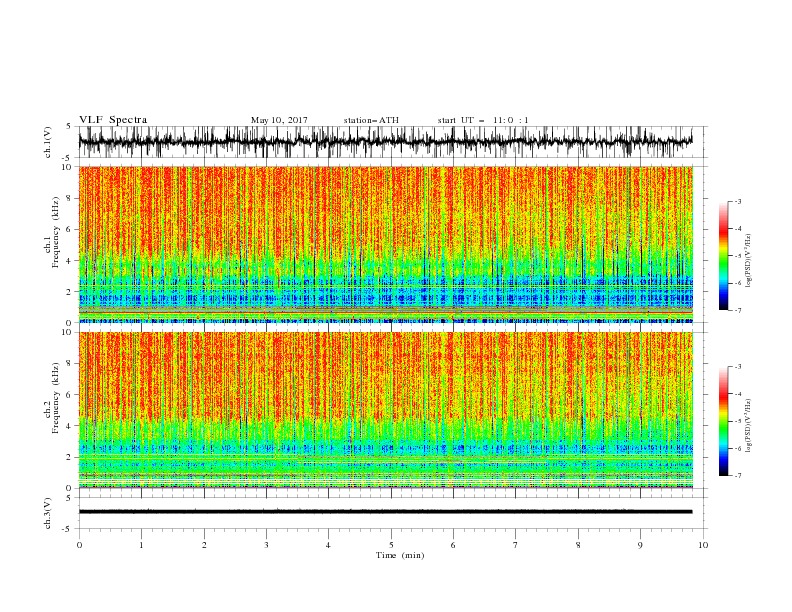Select the ch.1(V) axis label
The height and width of the screenshot is (612, 792).
[48, 142]
